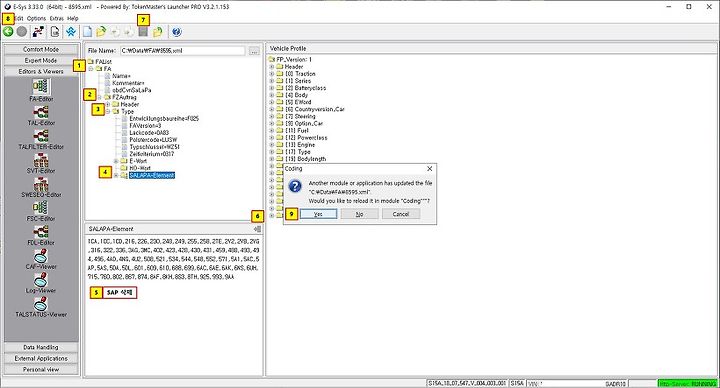Click the grey stop circle icon
The image size is (720, 388).
[x=22, y=31]
